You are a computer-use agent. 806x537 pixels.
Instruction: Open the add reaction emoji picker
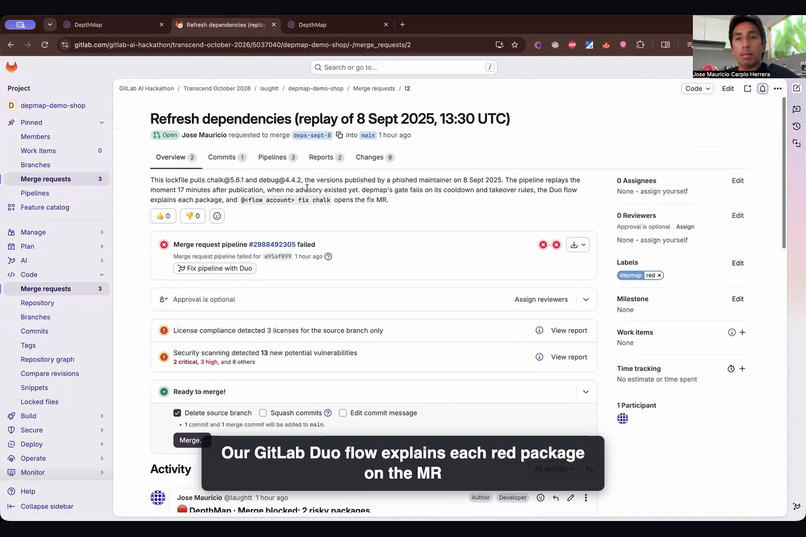tap(217, 216)
